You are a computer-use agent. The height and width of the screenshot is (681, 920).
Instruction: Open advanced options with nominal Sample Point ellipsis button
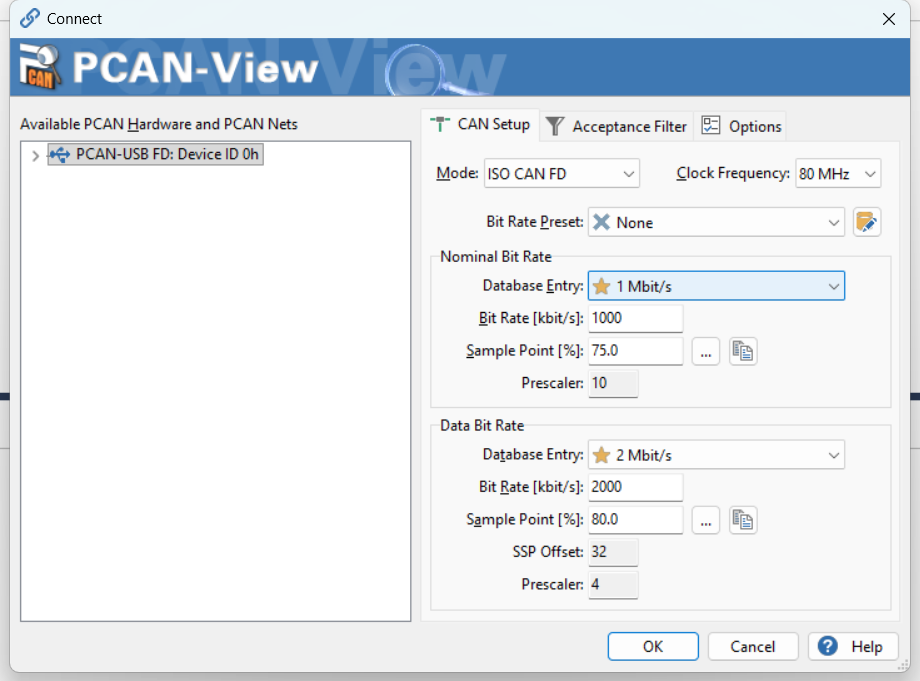(706, 351)
